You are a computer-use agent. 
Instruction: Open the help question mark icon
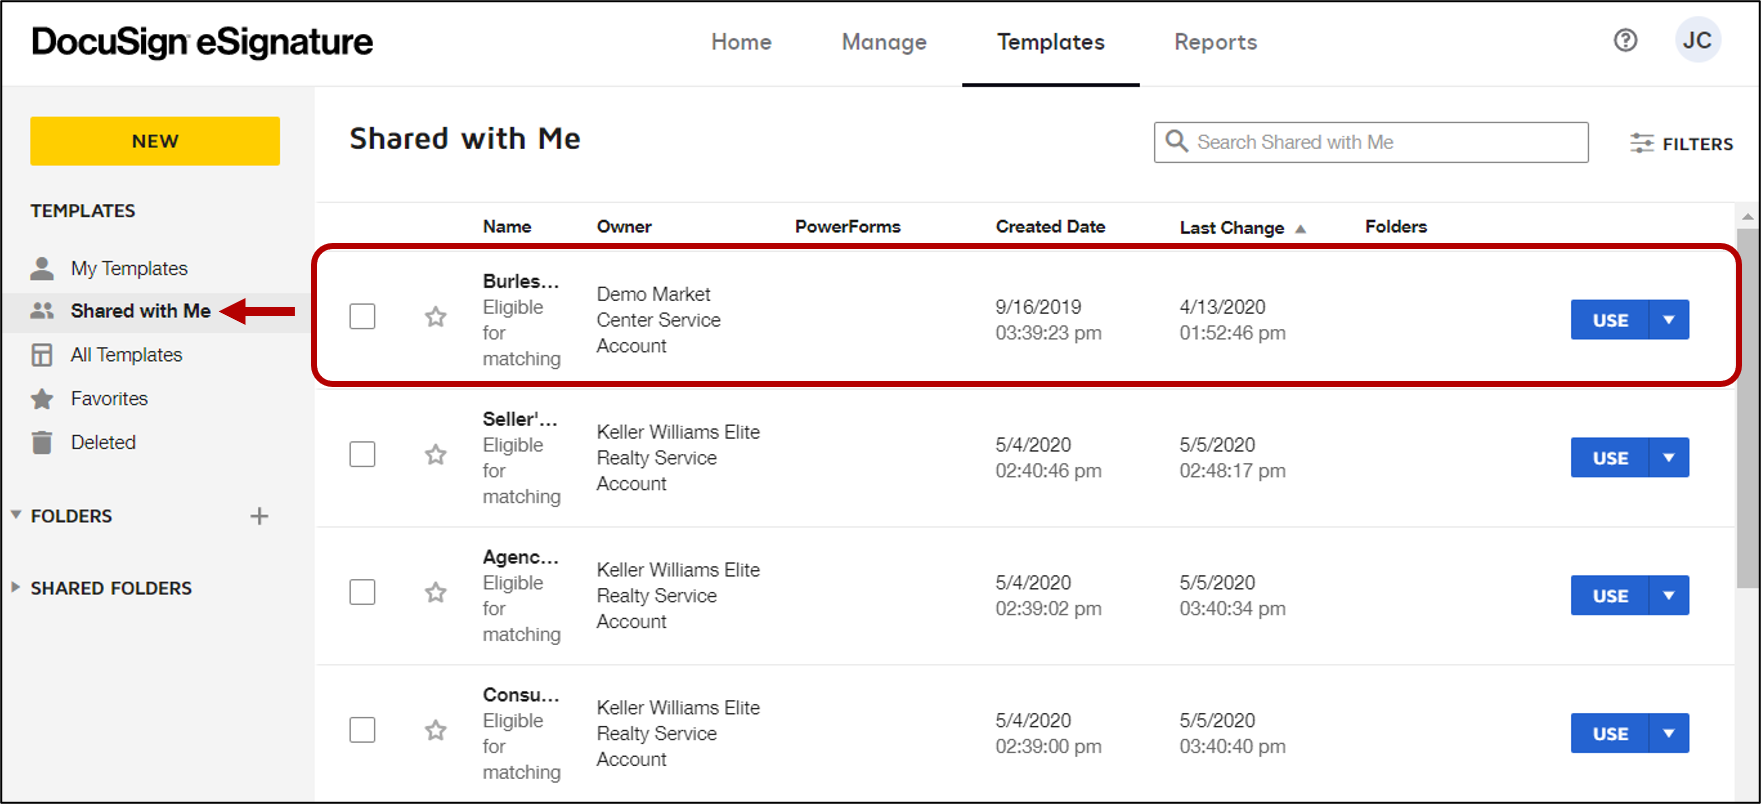tap(1625, 41)
